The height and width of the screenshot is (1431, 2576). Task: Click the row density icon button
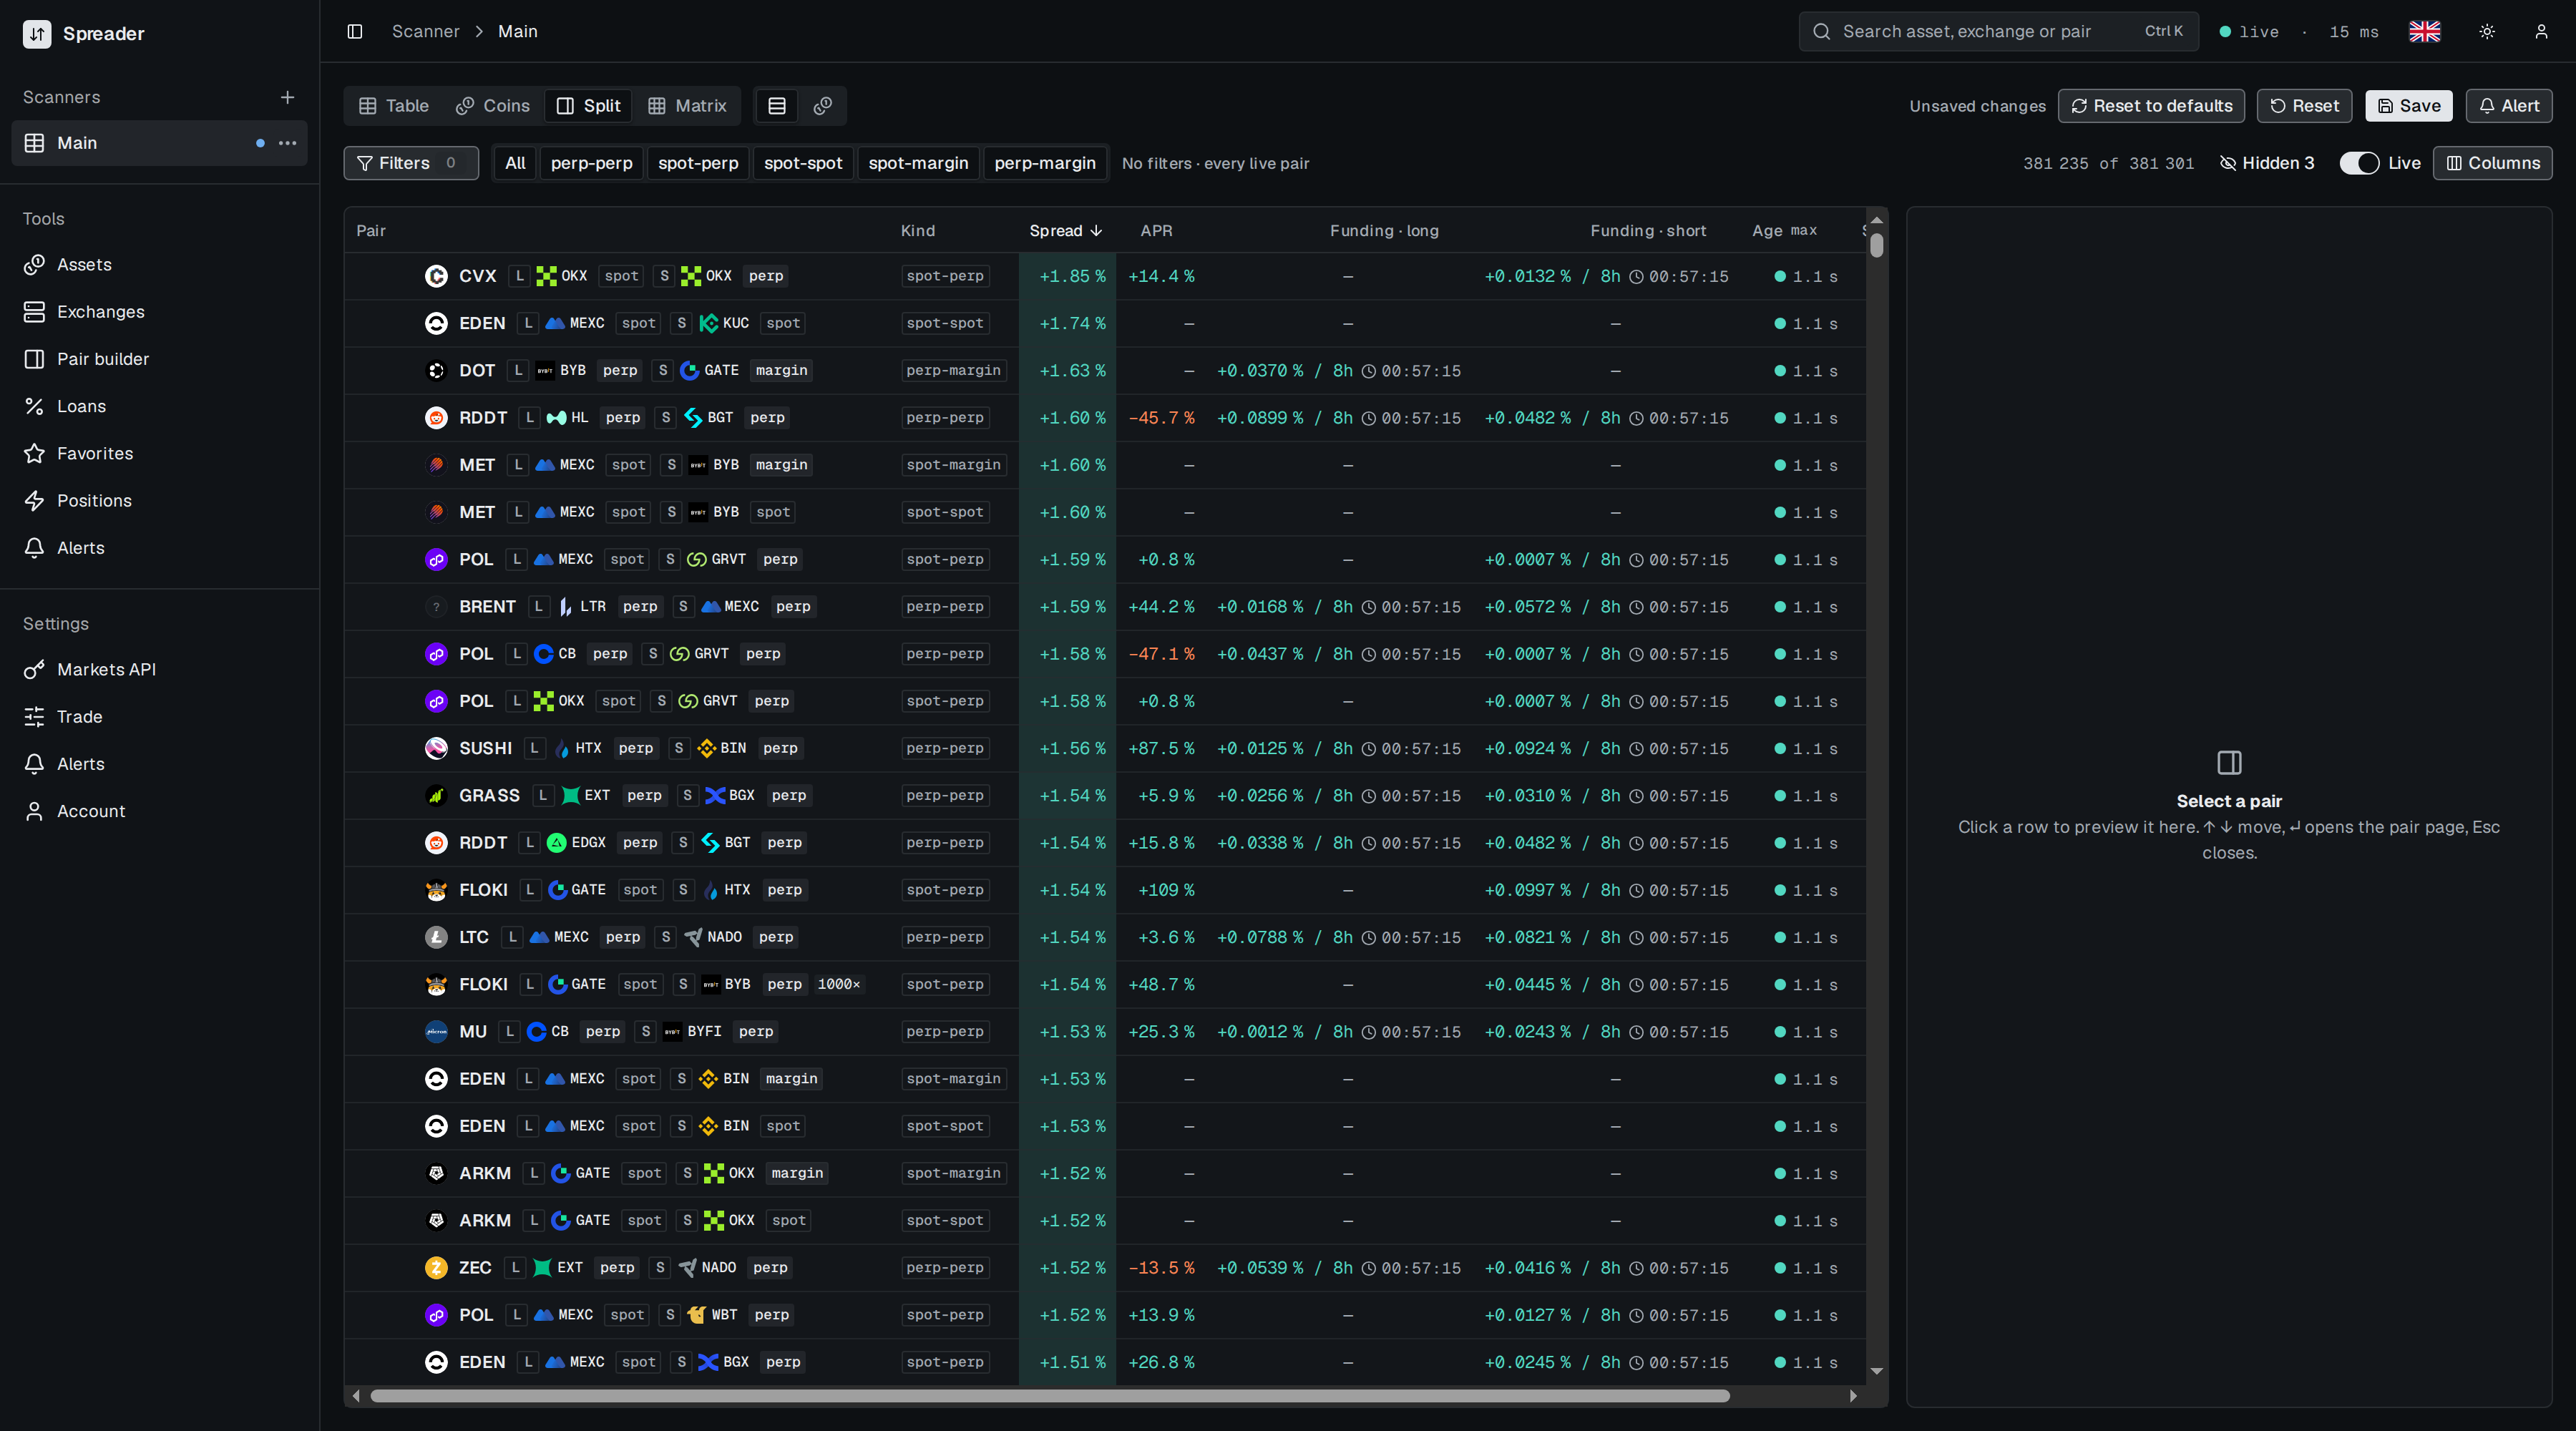[x=776, y=106]
